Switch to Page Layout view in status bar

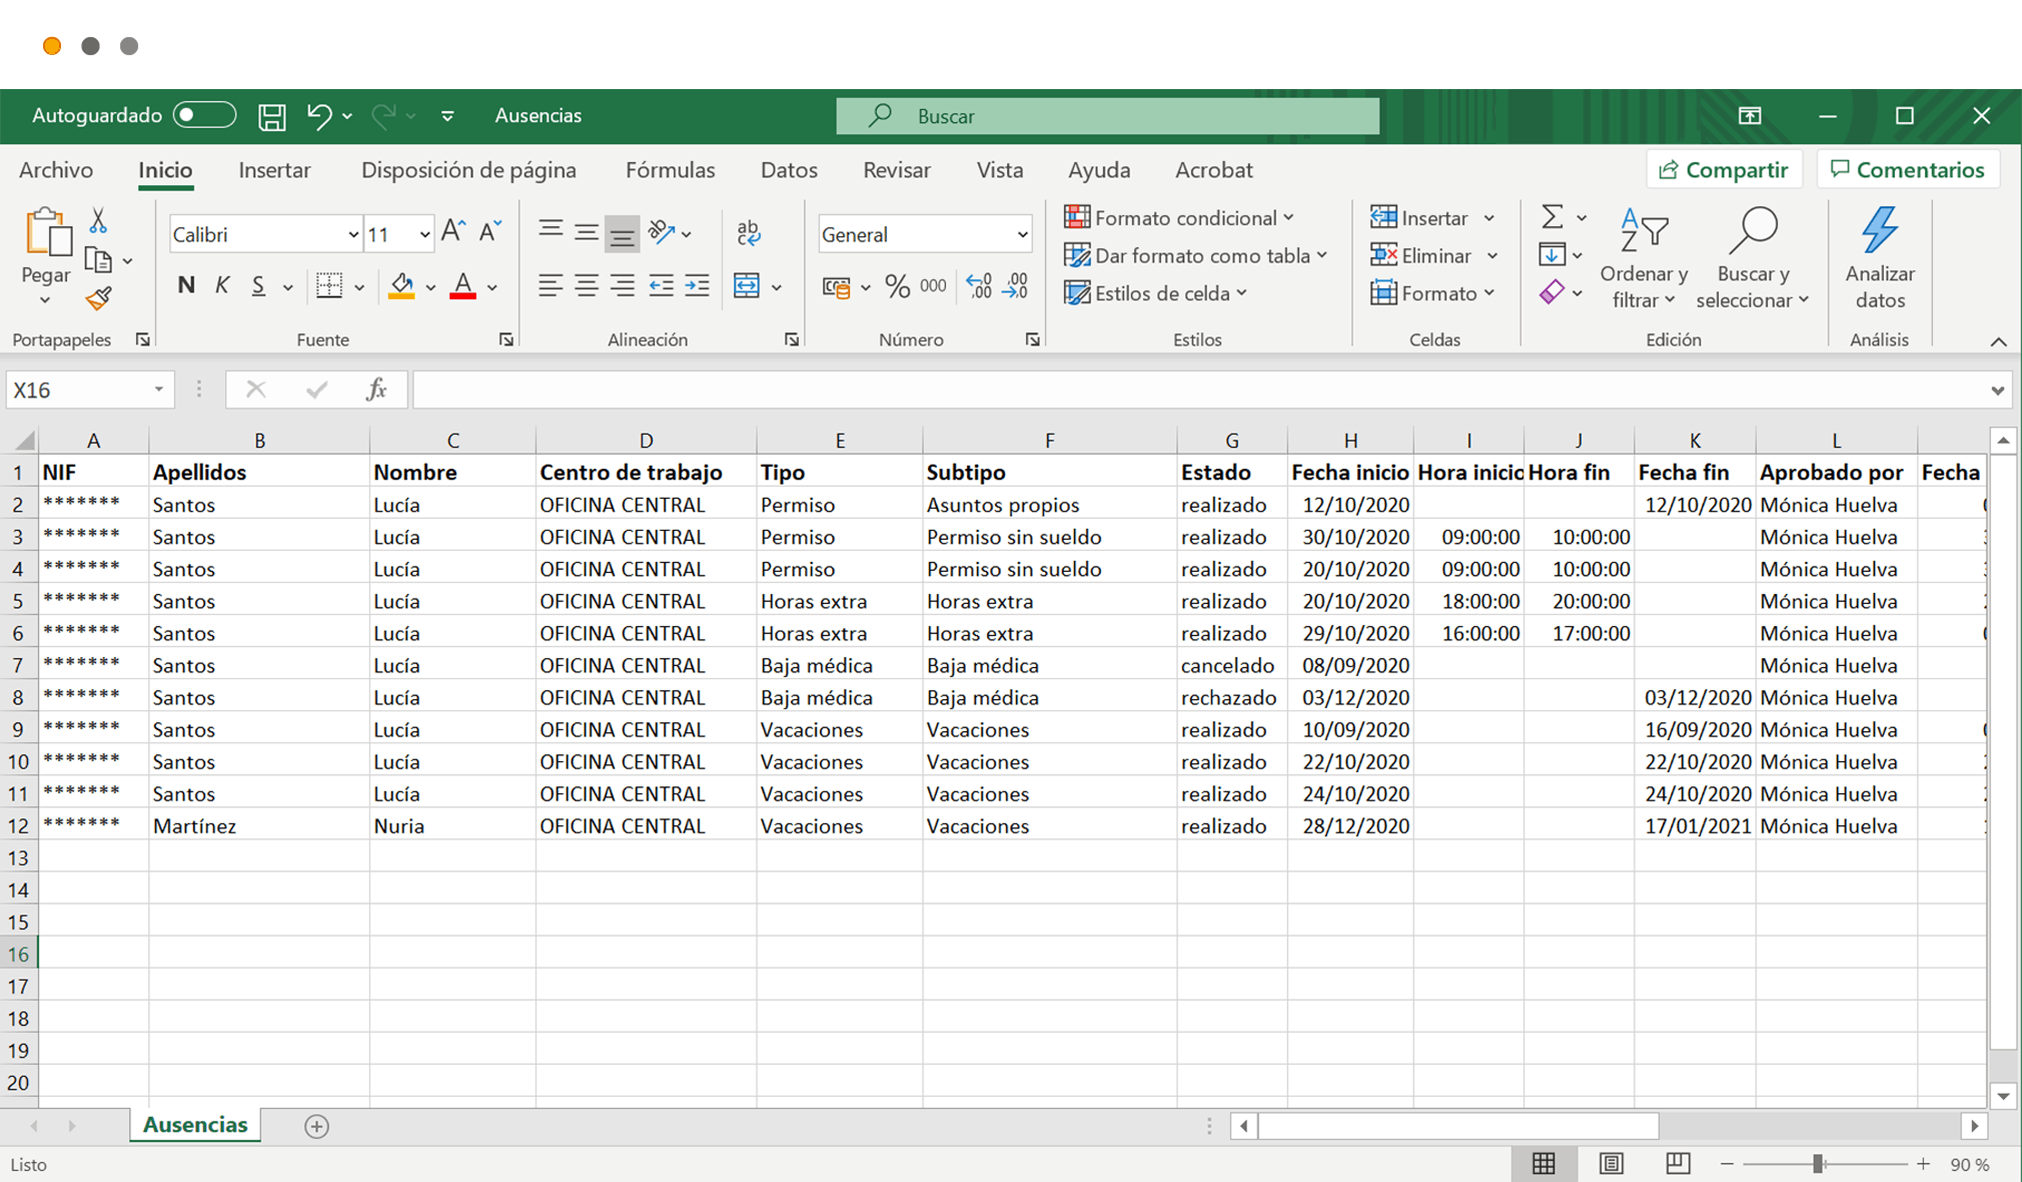(x=1611, y=1164)
